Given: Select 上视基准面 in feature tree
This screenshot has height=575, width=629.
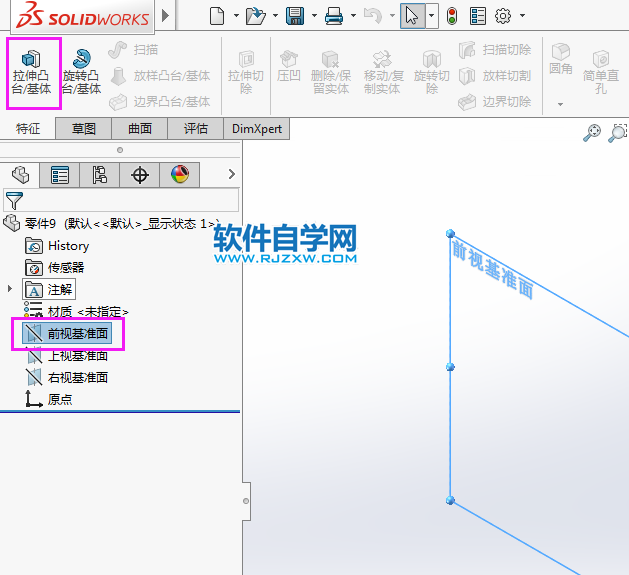Looking at the screenshot, I should point(67,356).
